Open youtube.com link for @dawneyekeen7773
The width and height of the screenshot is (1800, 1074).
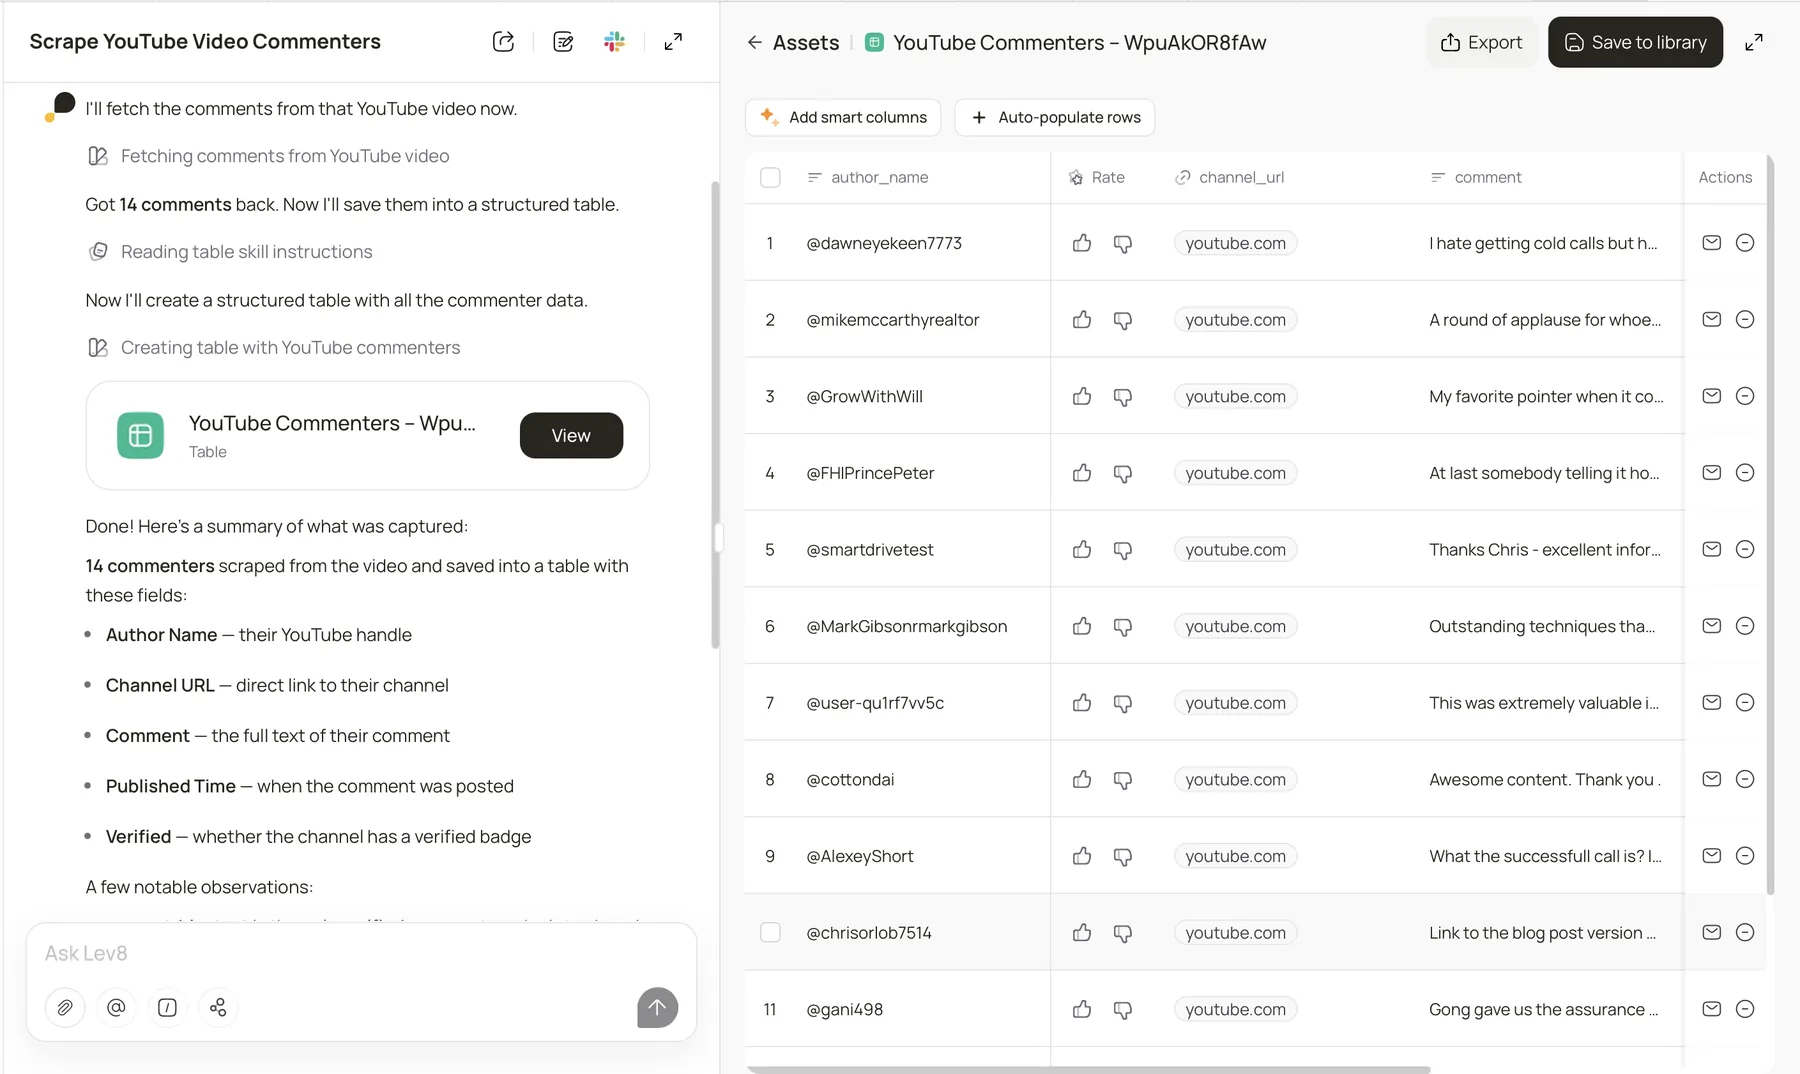(x=1235, y=243)
